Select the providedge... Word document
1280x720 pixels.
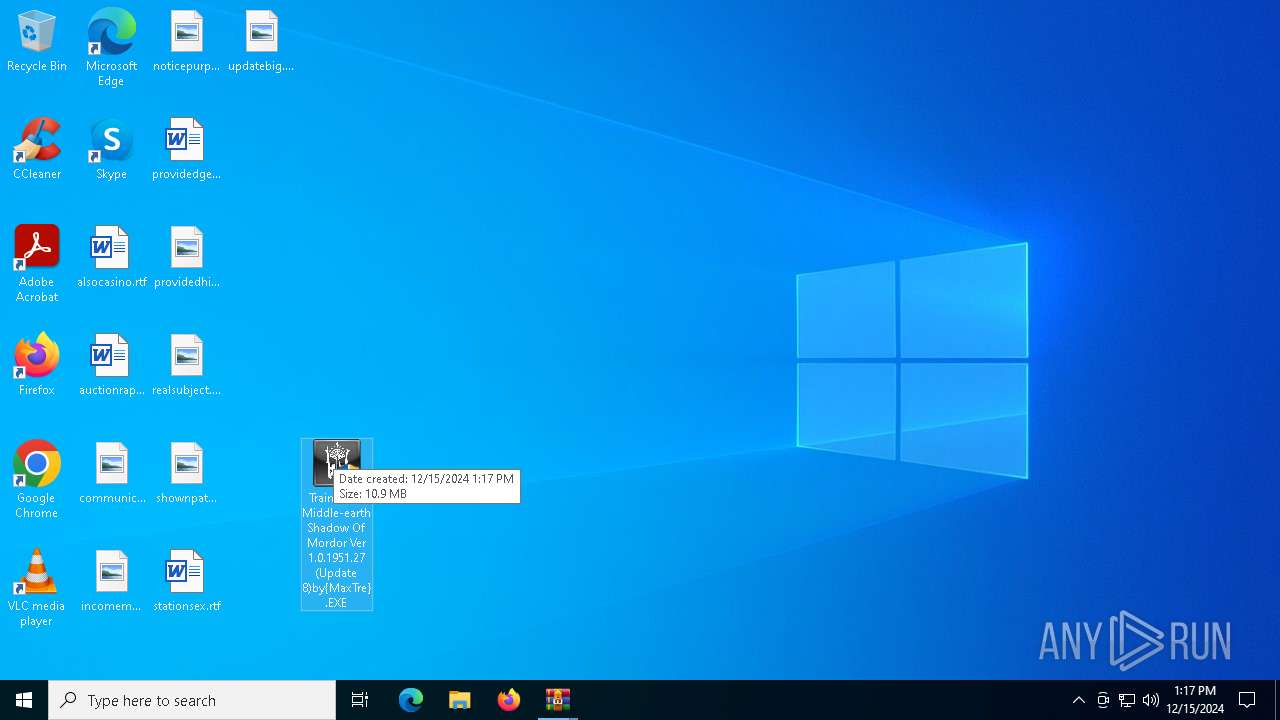pos(186,150)
